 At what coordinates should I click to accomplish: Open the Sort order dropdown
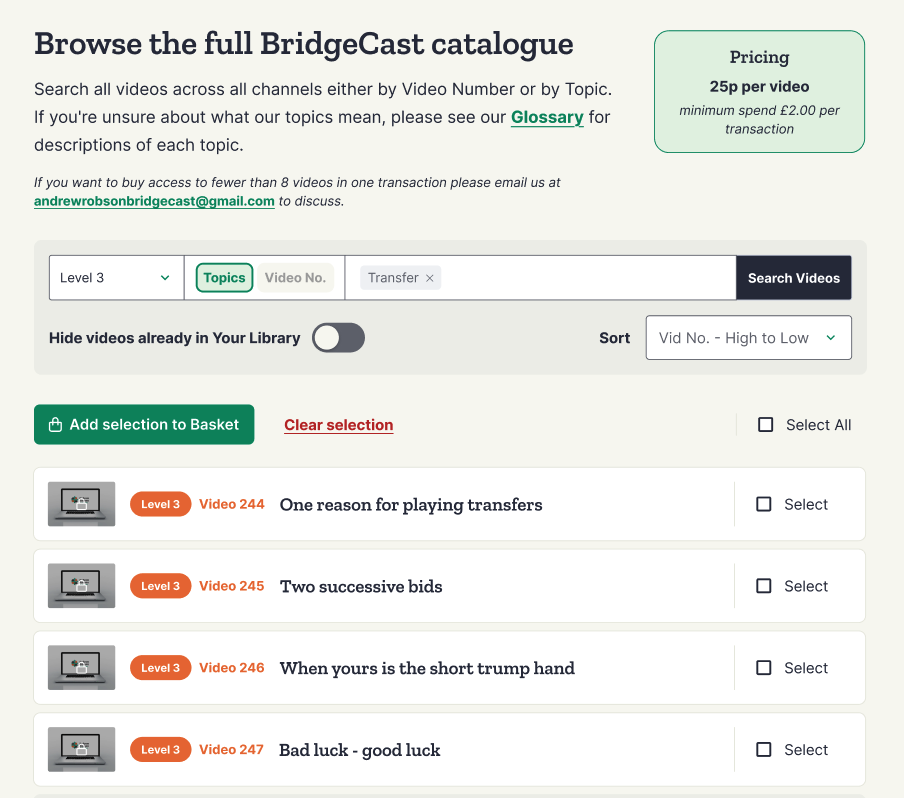(x=748, y=338)
